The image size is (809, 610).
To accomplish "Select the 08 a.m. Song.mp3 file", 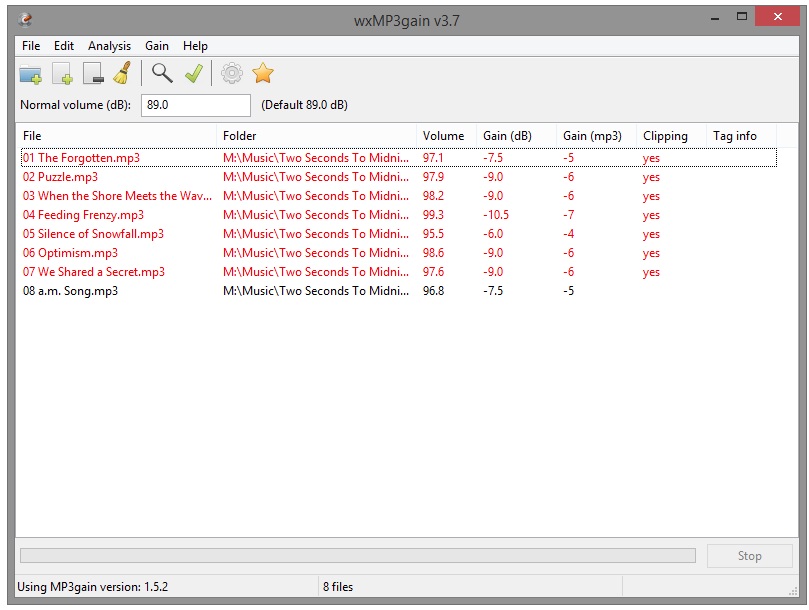I will pyautogui.click(x=70, y=291).
